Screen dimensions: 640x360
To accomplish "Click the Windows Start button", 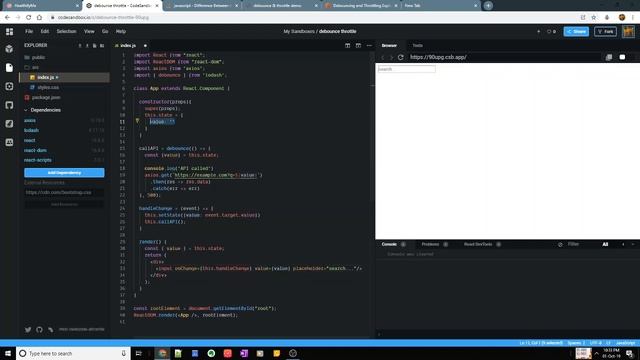I will tap(8, 353).
